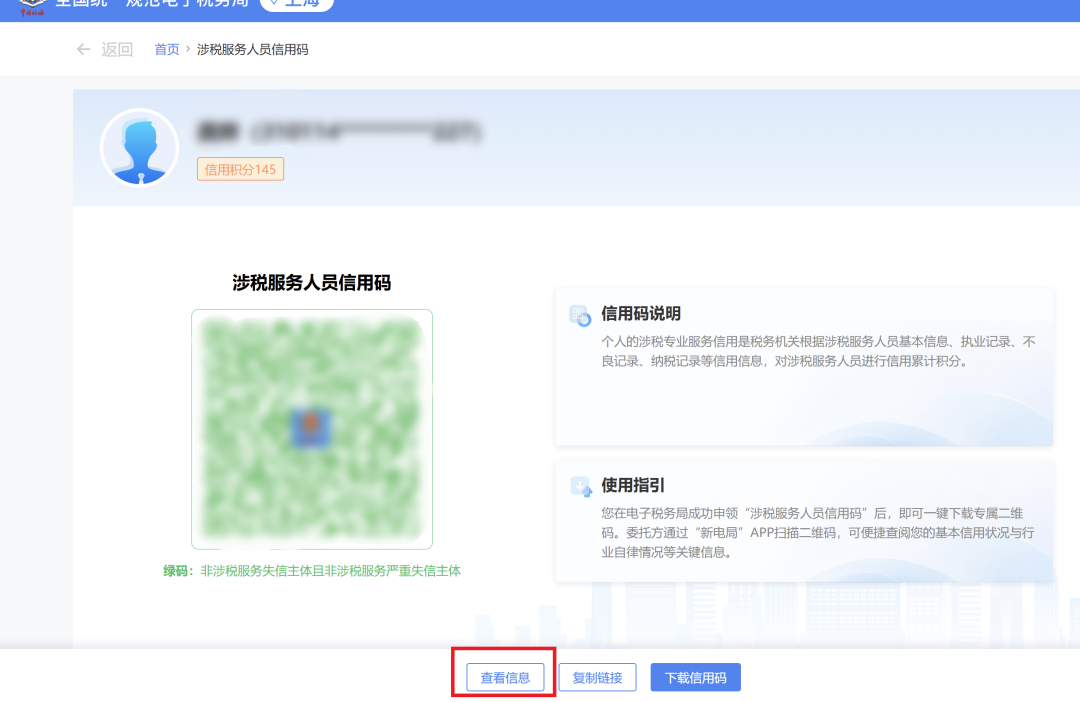Click the emblem in the QR code center

tap(311, 428)
